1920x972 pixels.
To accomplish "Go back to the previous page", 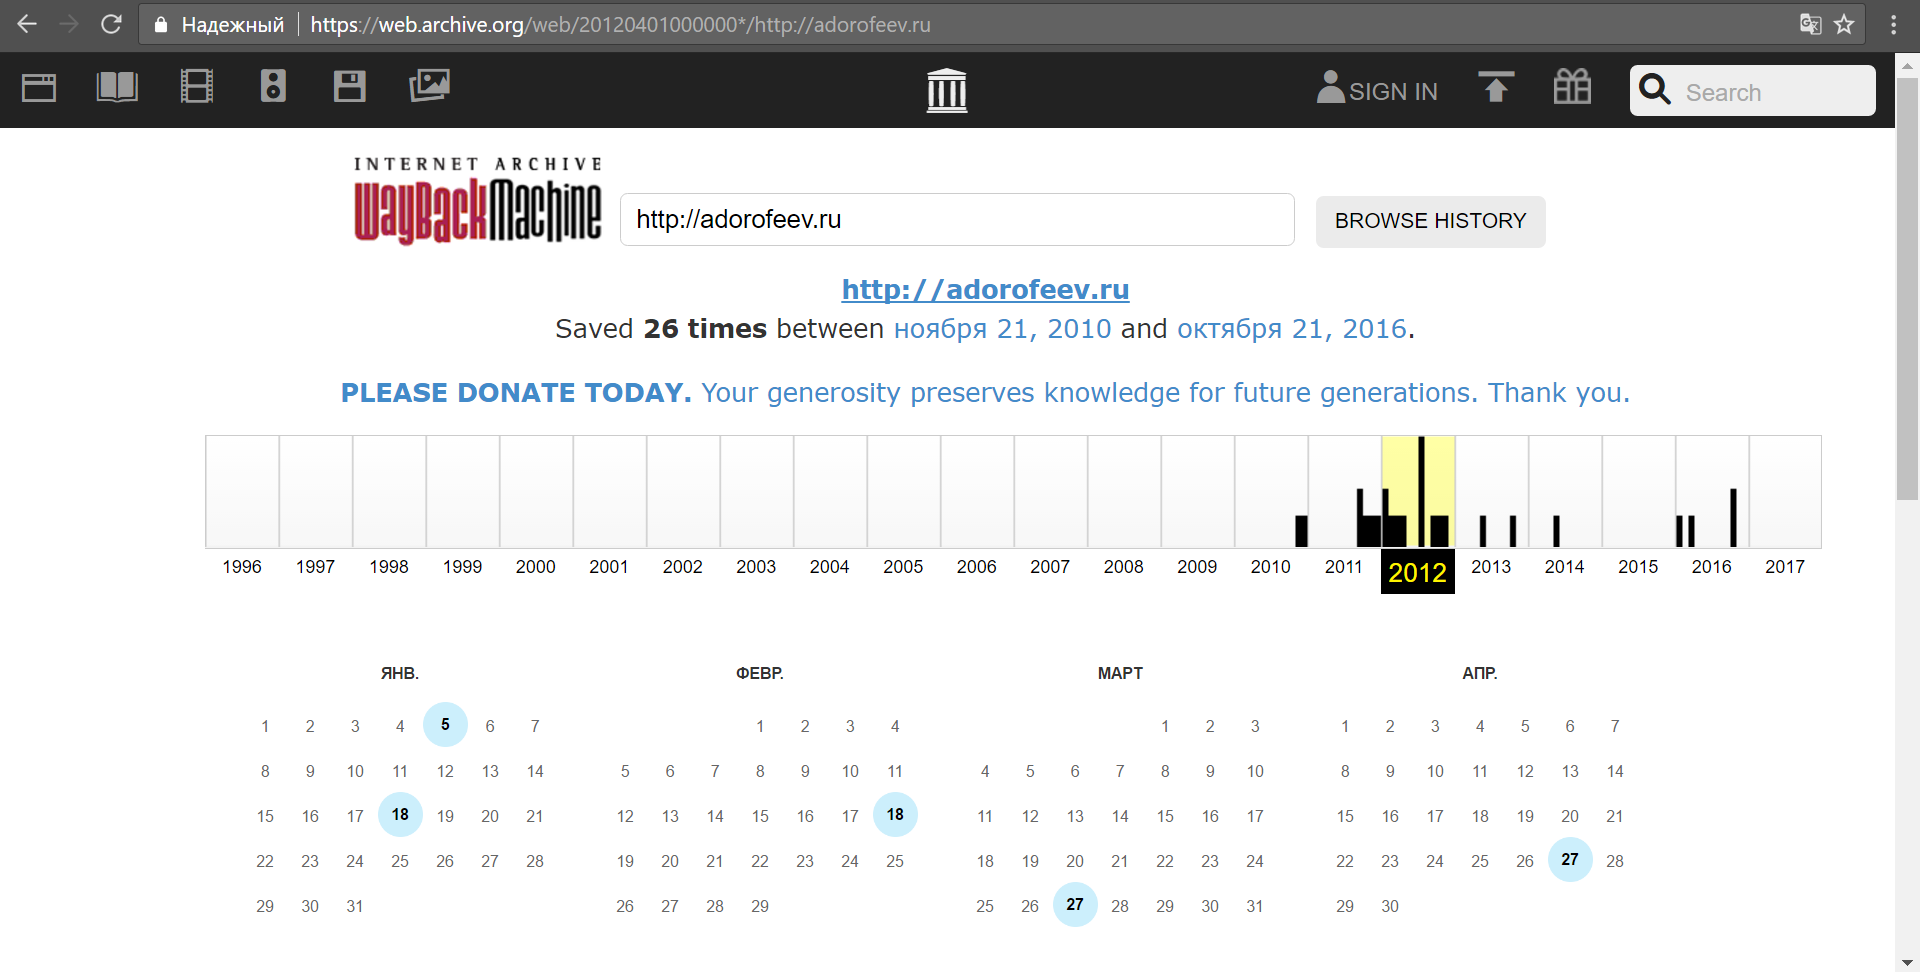I will (x=27, y=24).
